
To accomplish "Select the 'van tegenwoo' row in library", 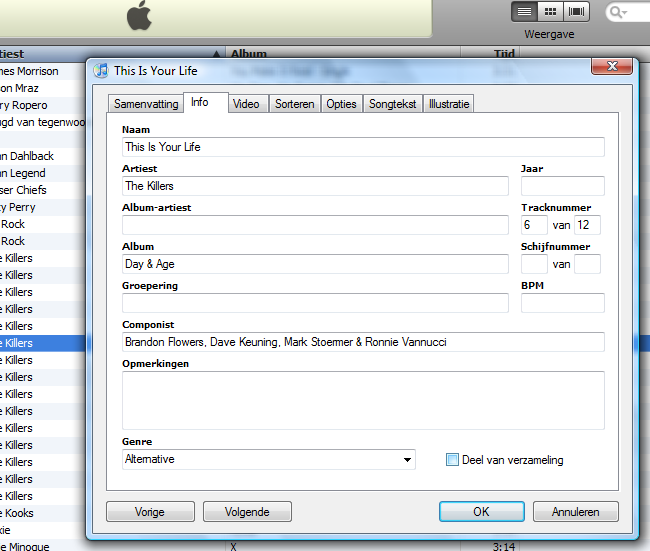I will click(x=42, y=122).
